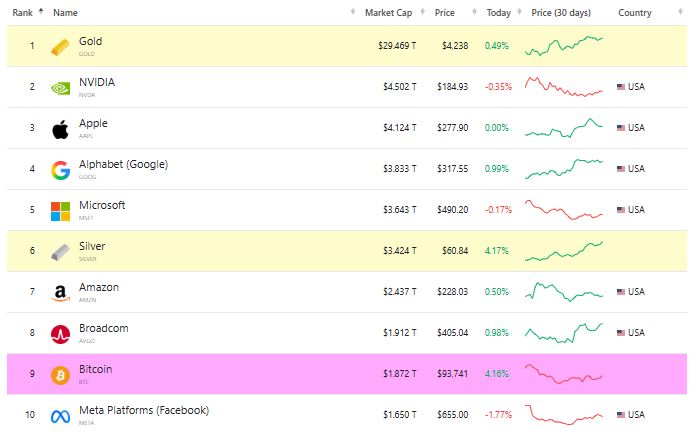
Task: Sort by Today percentage change
Action: 497,13
